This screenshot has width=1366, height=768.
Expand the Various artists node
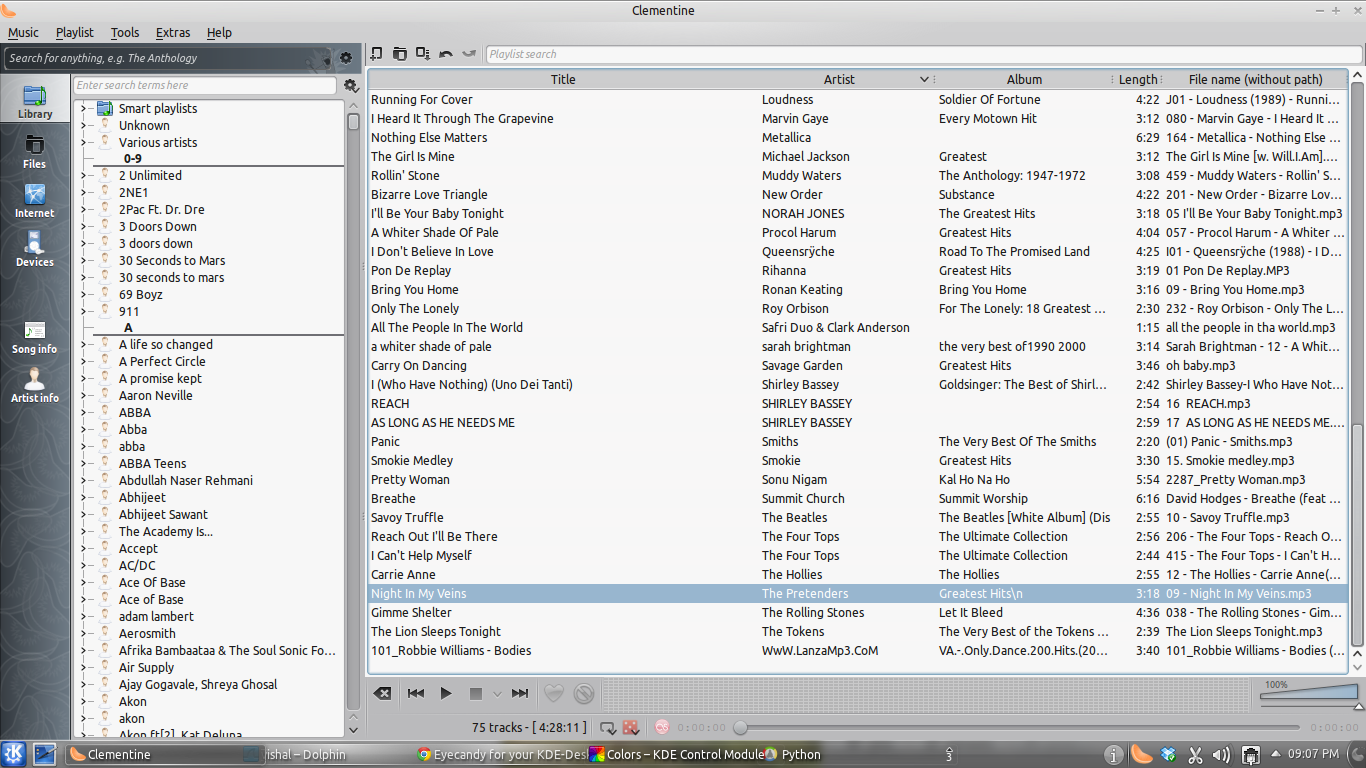(x=83, y=142)
